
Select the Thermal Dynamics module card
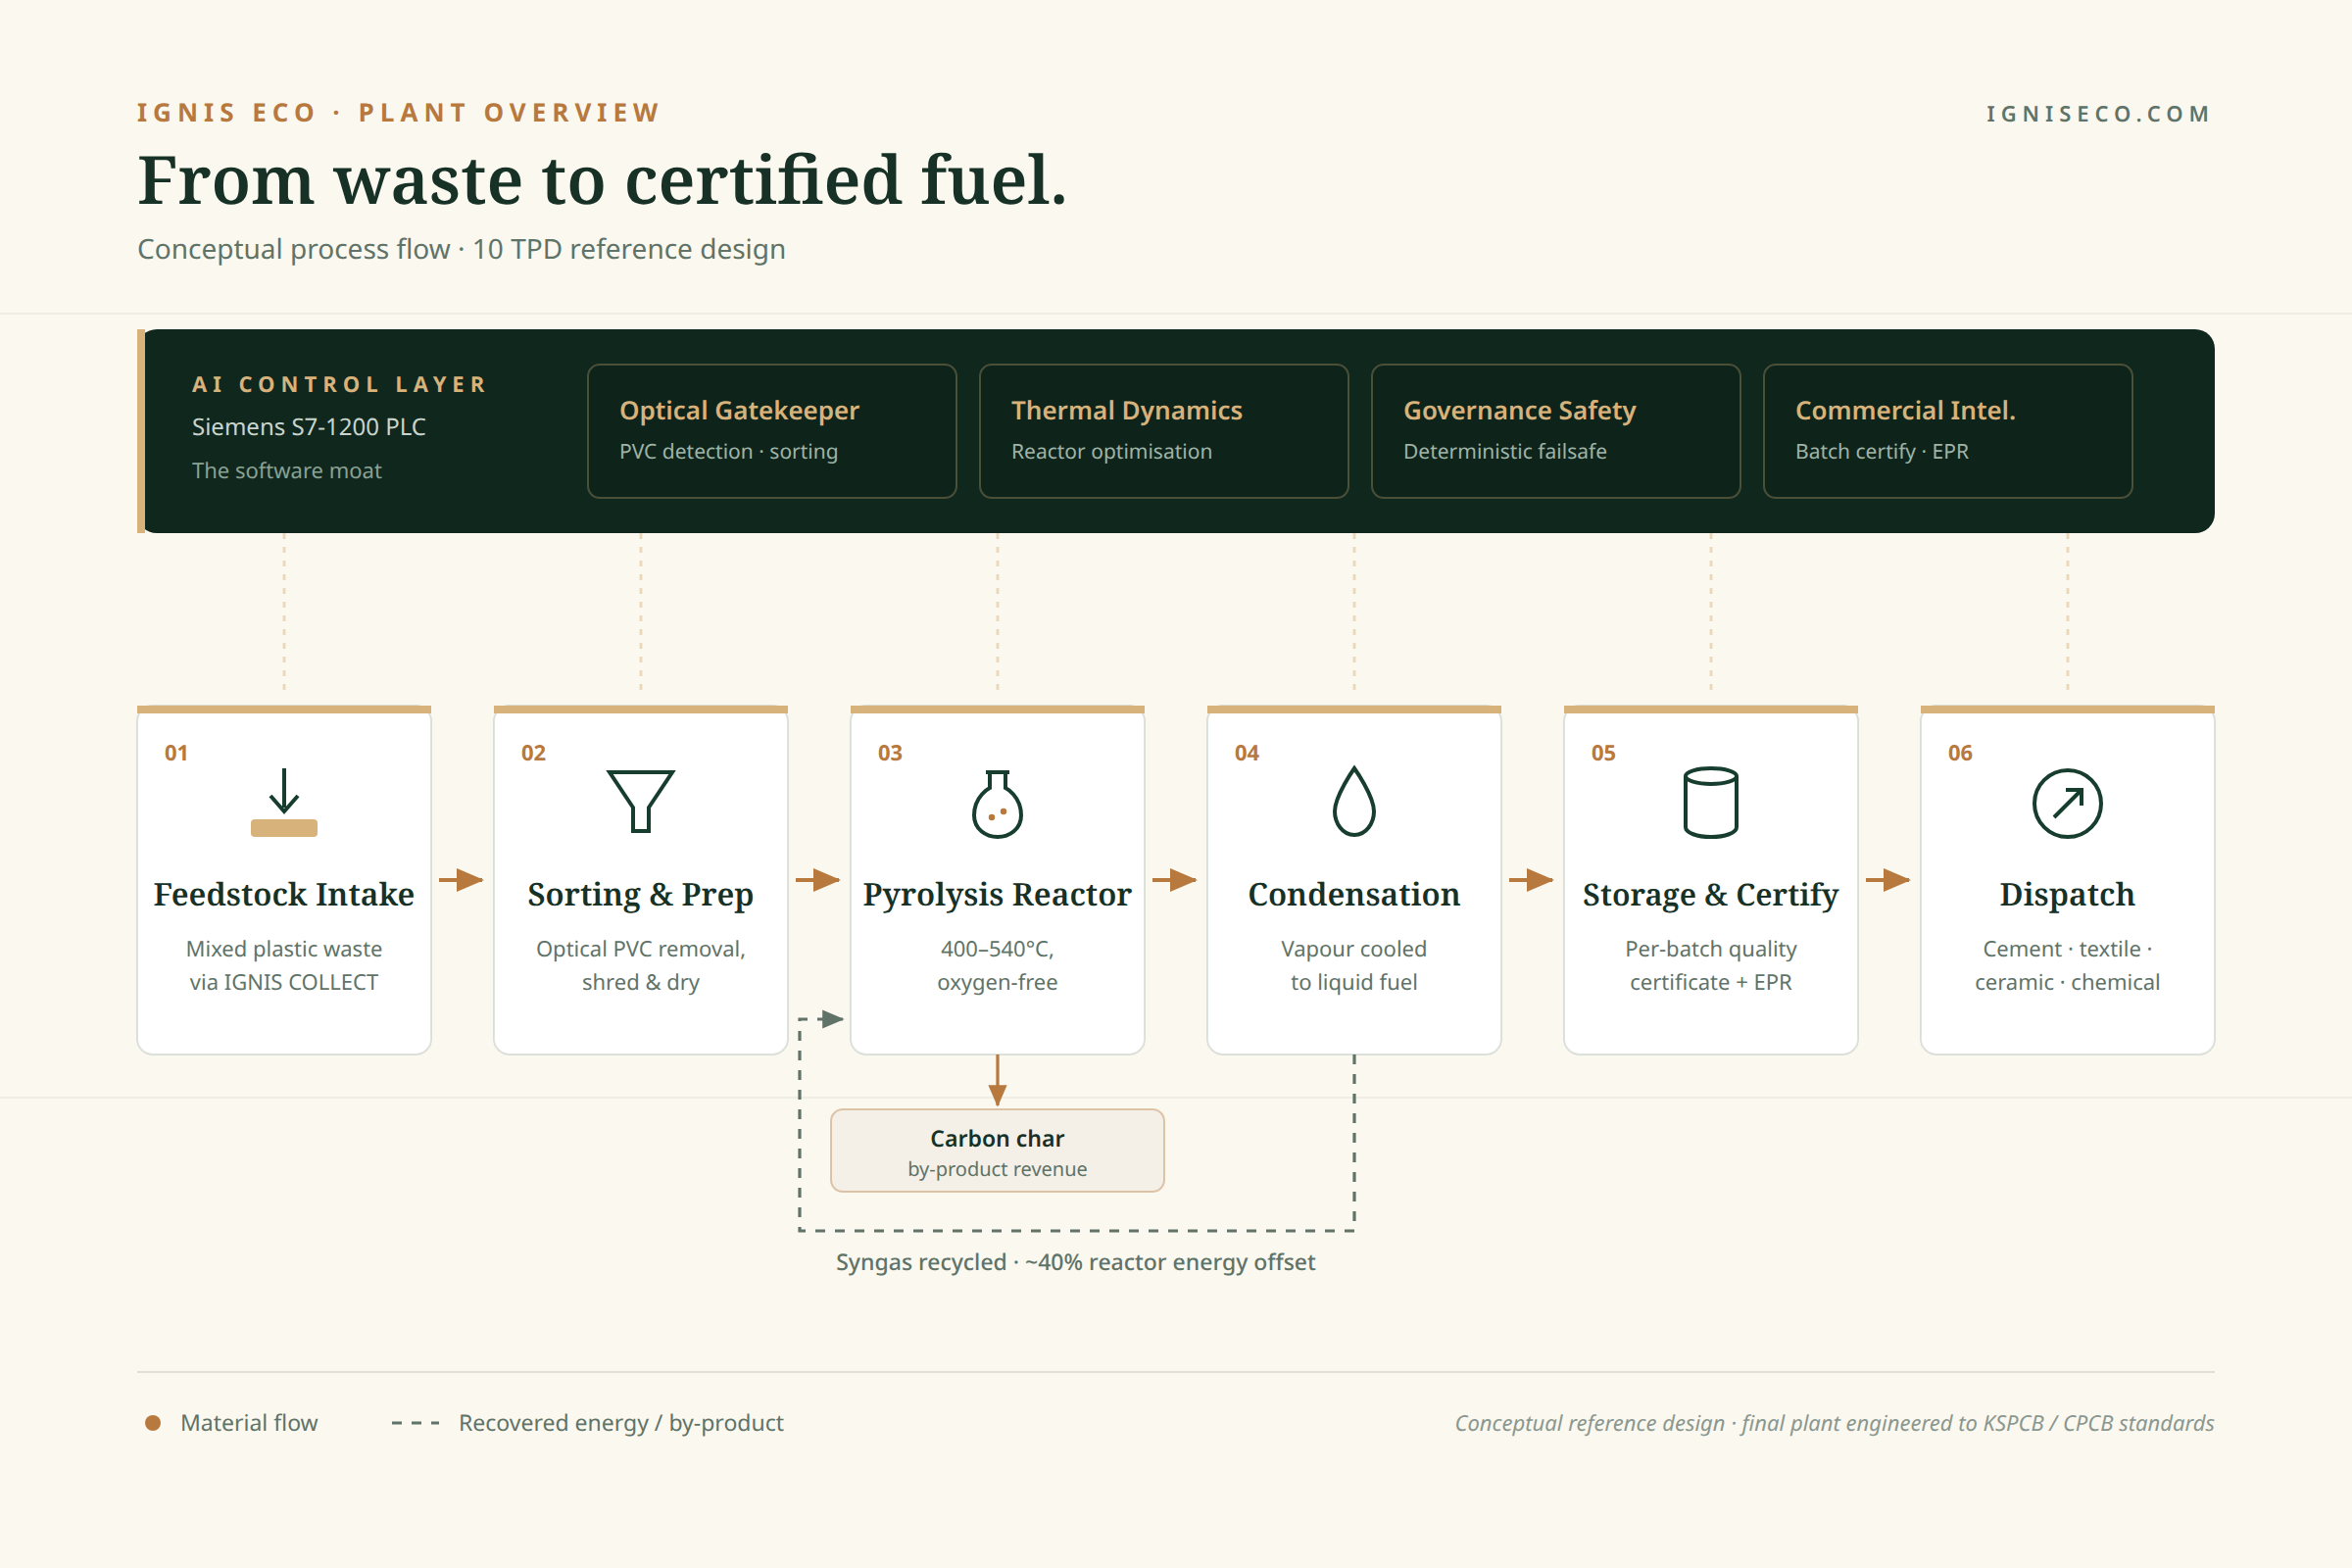[x=1164, y=431]
